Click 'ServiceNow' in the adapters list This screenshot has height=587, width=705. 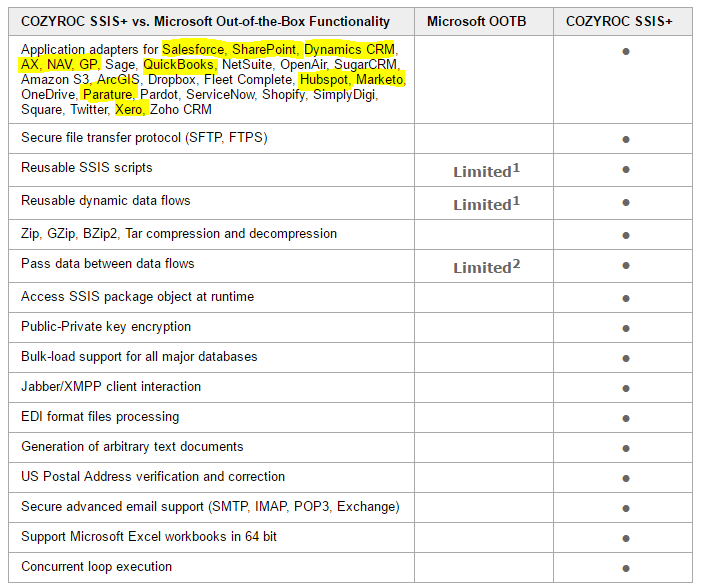click(x=220, y=94)
